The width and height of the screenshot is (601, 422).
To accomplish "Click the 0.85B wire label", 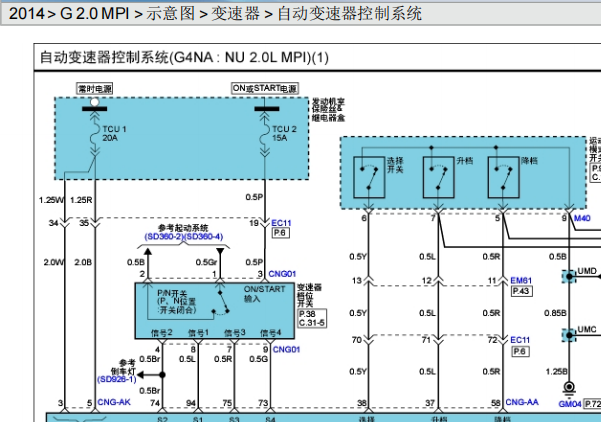I will [x=555, y=313].
